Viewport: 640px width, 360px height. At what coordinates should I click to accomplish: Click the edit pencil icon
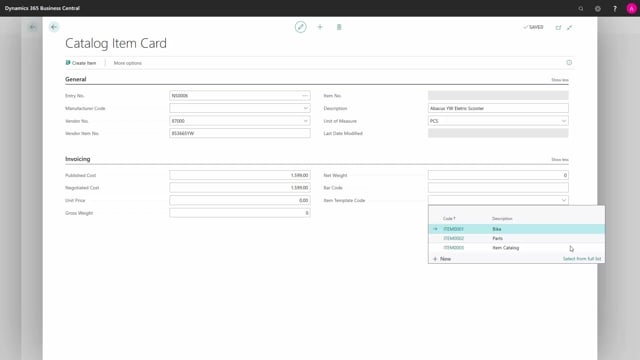point(300,27)
